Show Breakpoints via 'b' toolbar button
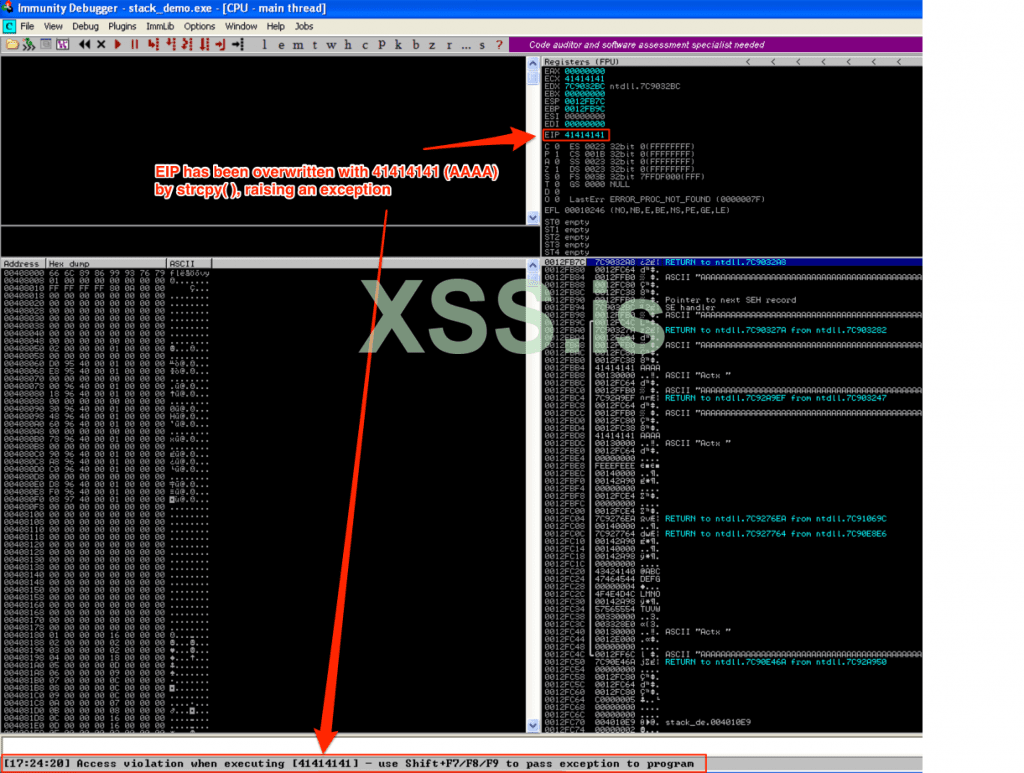Viewport: 1024px width, 773px height. coord(415,44)
